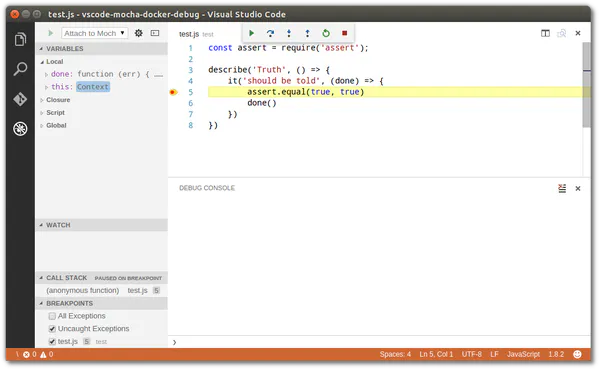This screenshot has width=600, height=370.
Task: Click the line 1 require assert code
Action: pyautogui.click(x=288, y=48)
